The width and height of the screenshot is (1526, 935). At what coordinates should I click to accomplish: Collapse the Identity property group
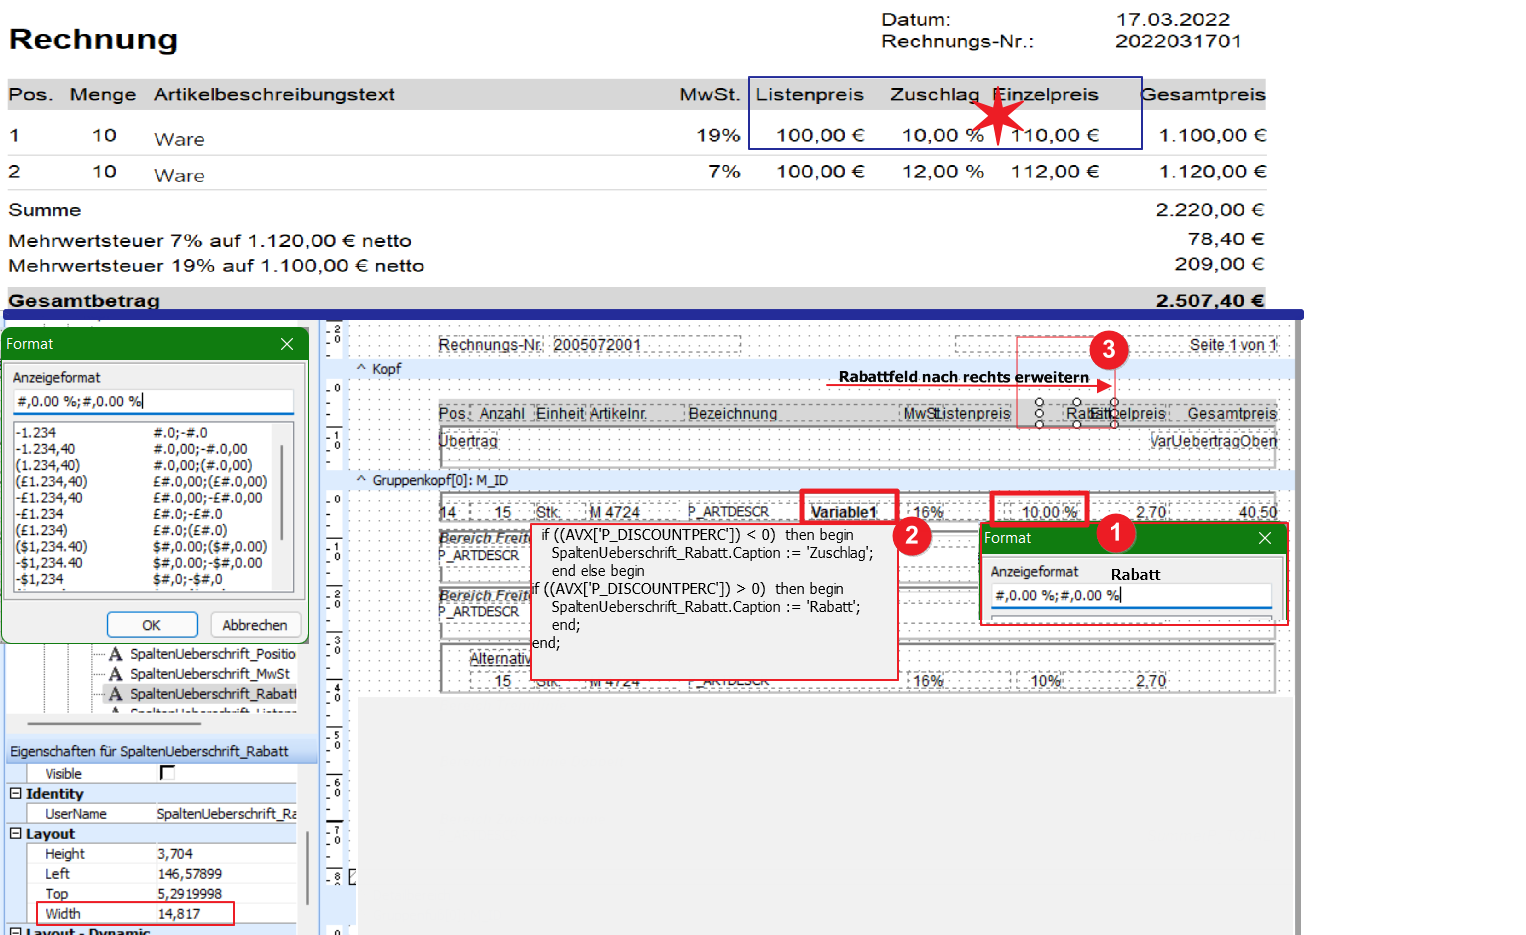point(15,793)
